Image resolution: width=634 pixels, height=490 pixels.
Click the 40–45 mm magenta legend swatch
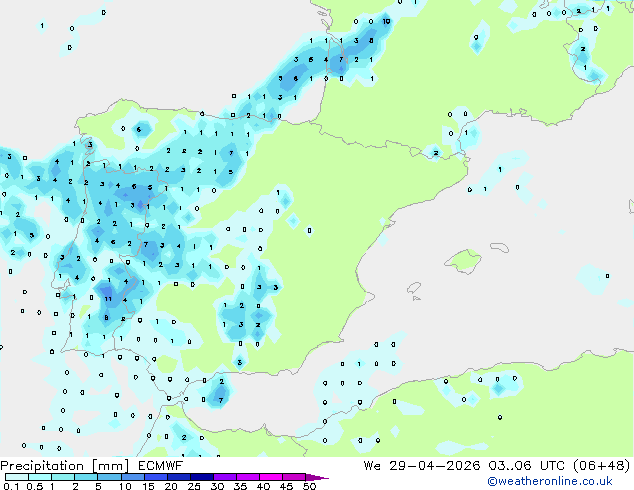(271, 477)
